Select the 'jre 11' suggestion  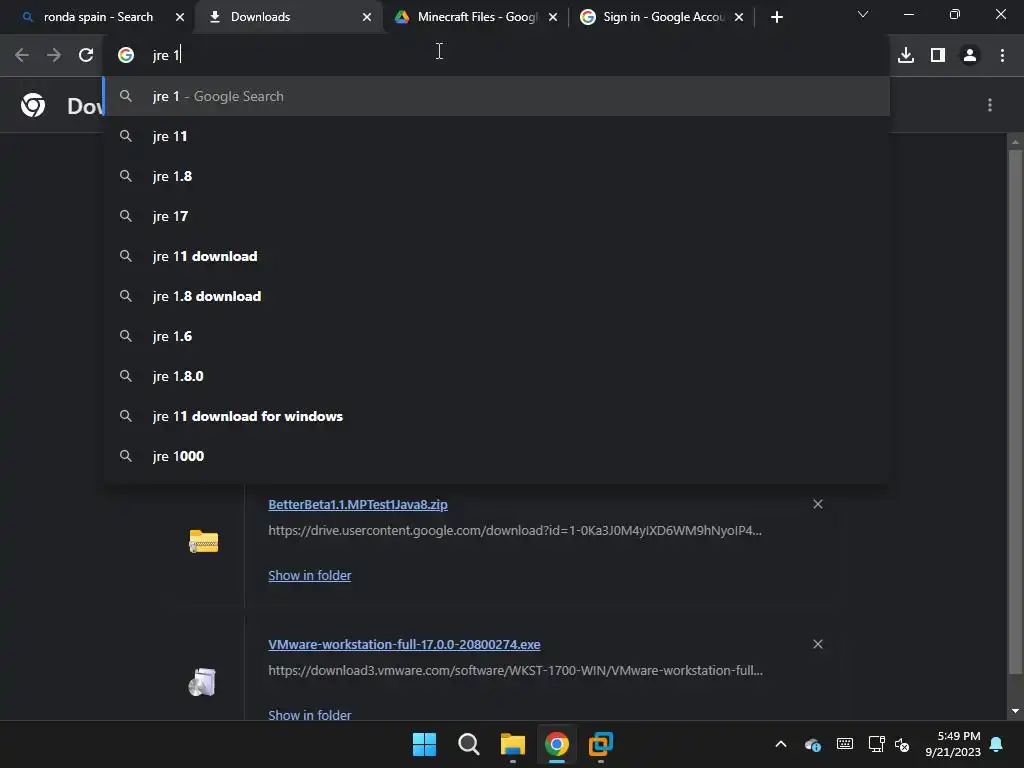point(496,136)
